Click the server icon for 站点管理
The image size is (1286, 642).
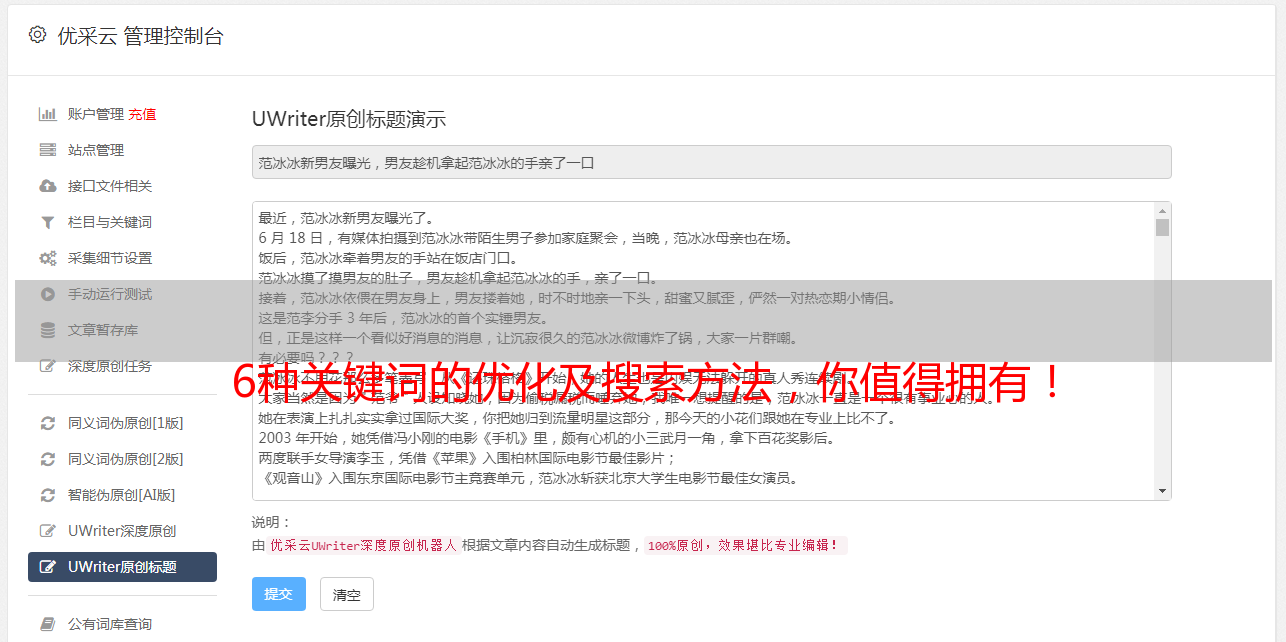click(x=47, y=150)
